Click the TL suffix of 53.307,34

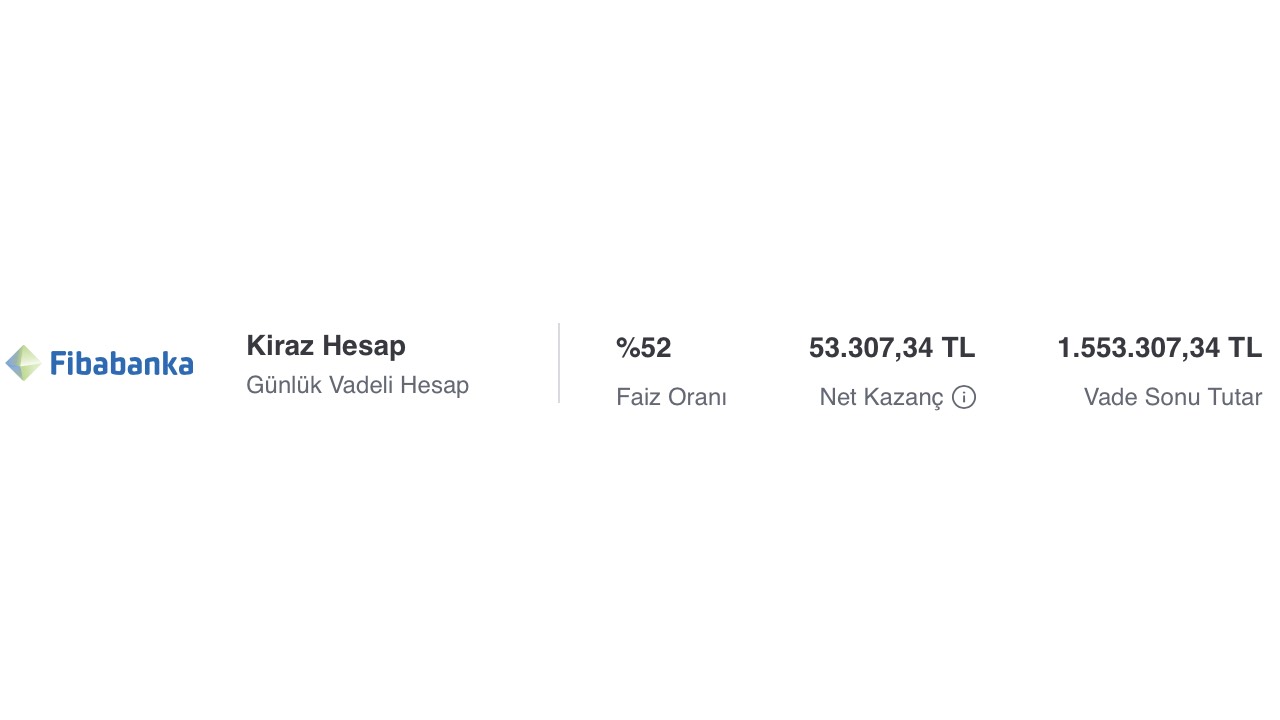tap(958, 348)
